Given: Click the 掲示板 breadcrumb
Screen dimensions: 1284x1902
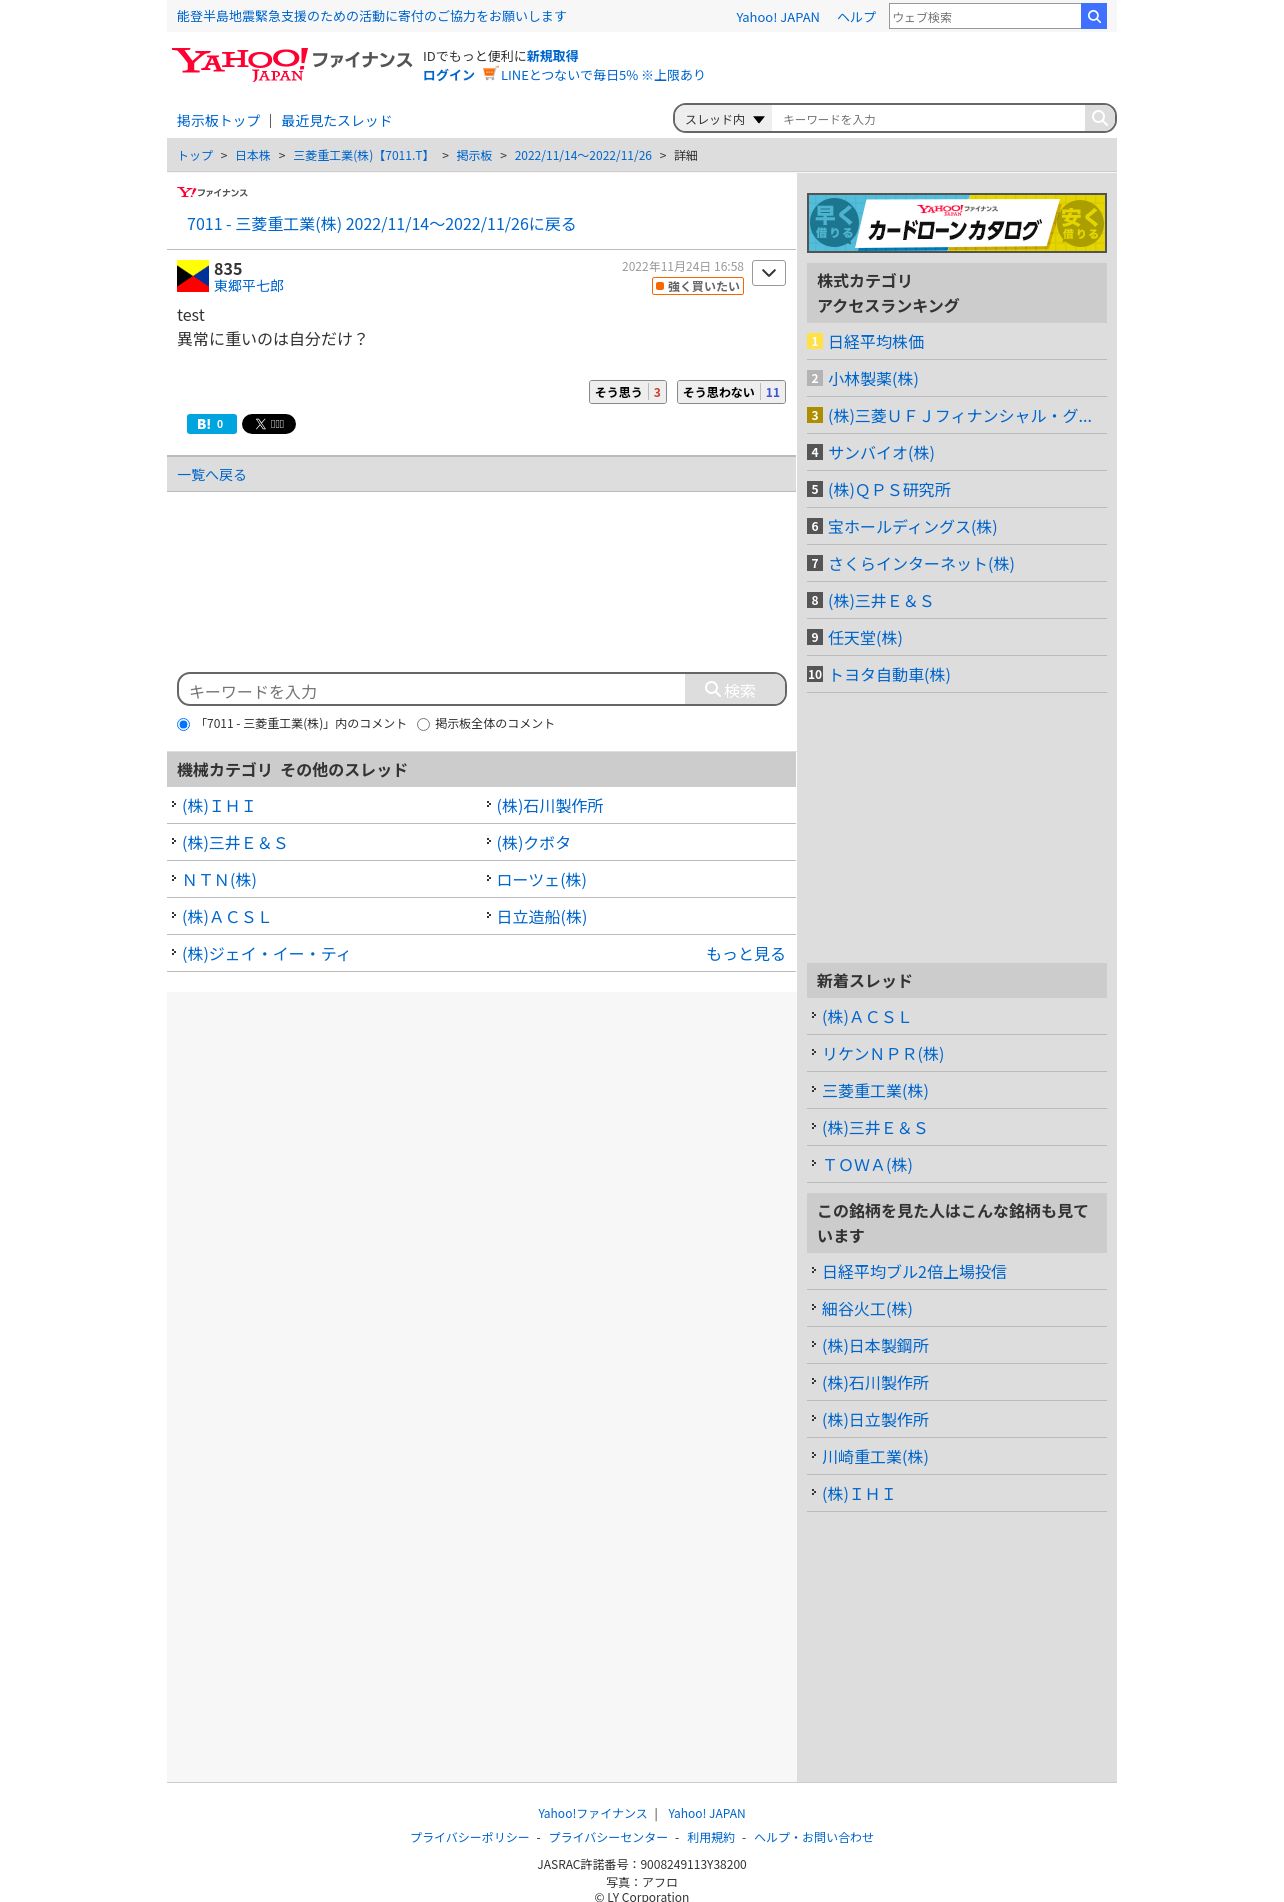Looking at the screenshot, I should tap(474, 156).
